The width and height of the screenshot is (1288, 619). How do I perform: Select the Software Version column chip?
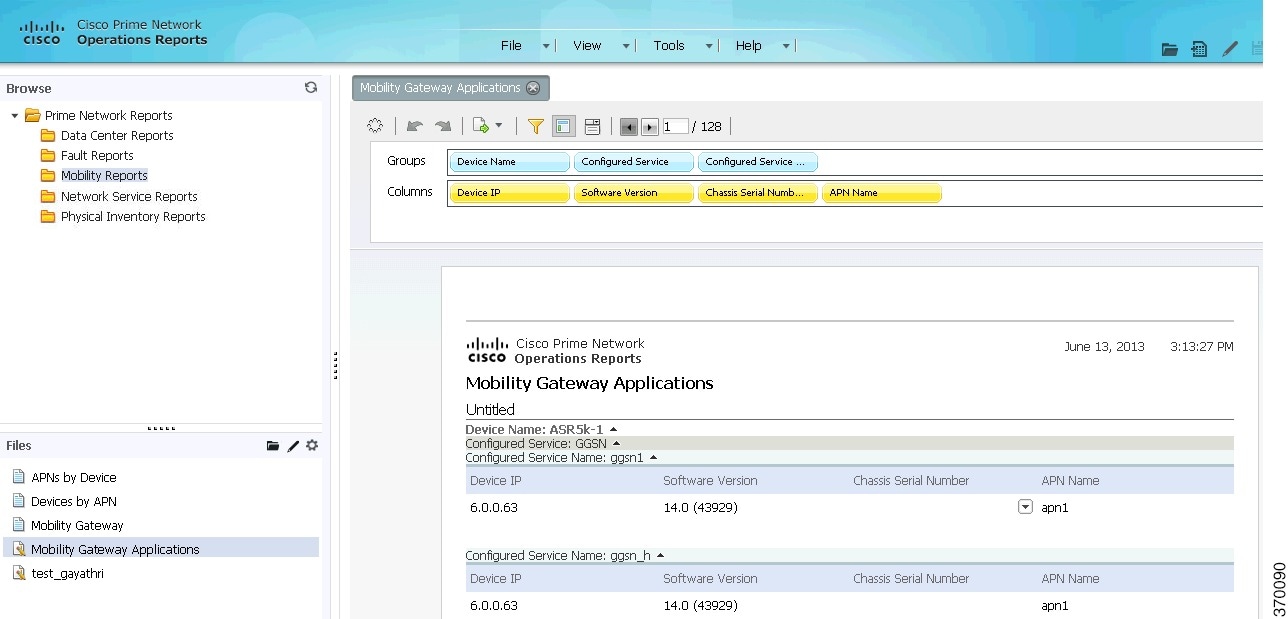pos(634,193)
